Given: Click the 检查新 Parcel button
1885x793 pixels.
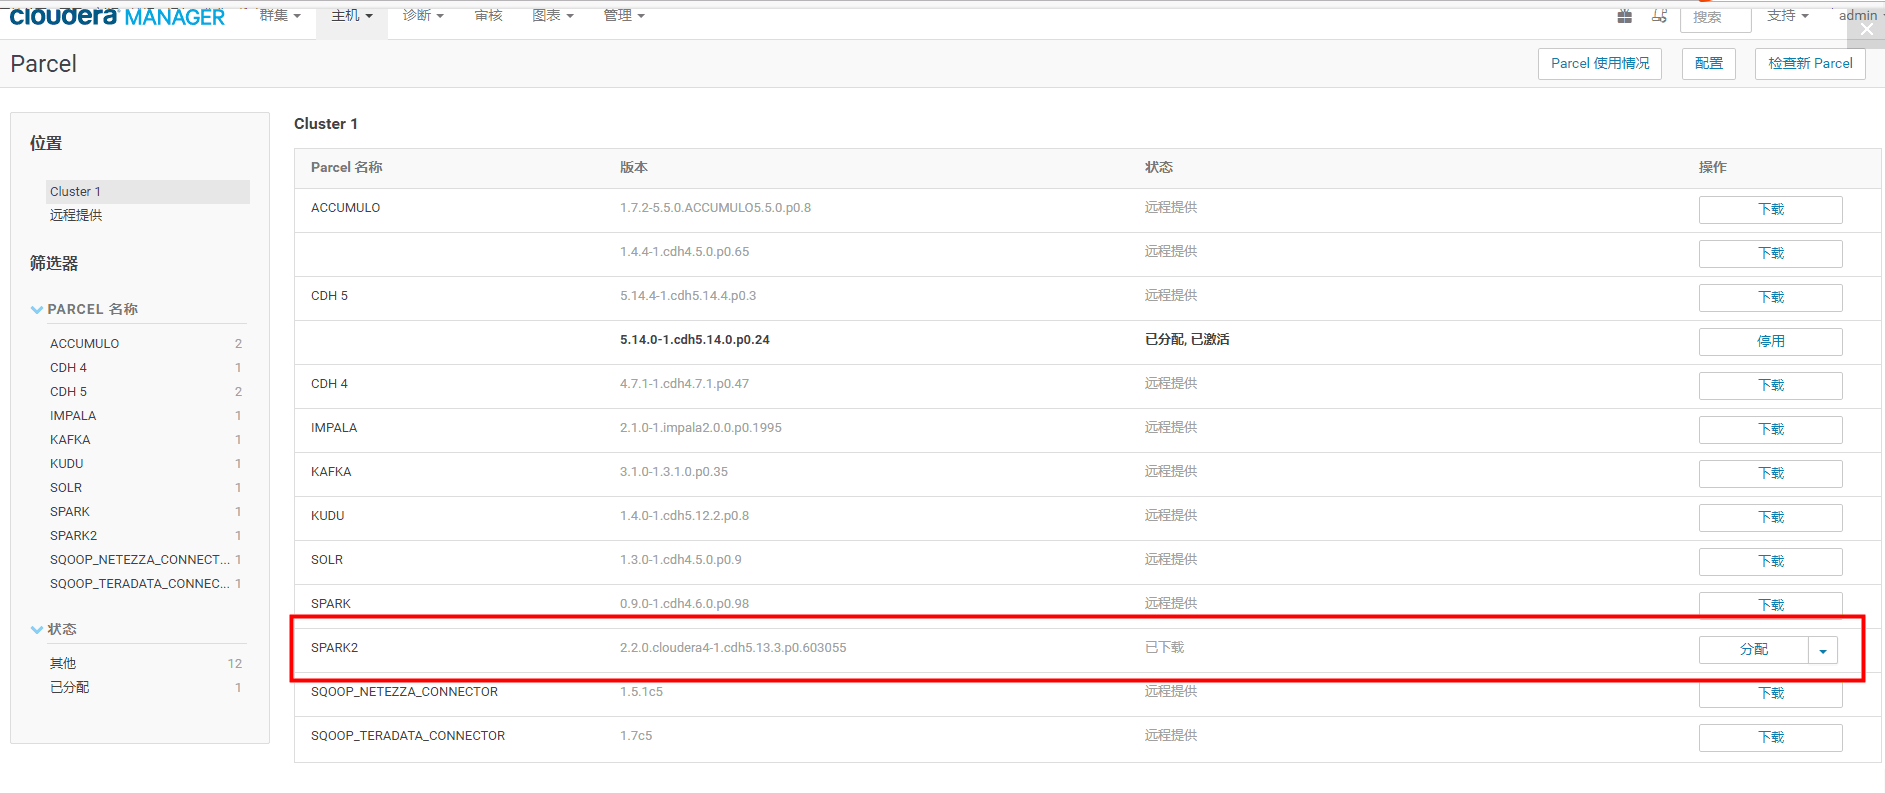Looking at the screenshot, I should point(1810,63).
